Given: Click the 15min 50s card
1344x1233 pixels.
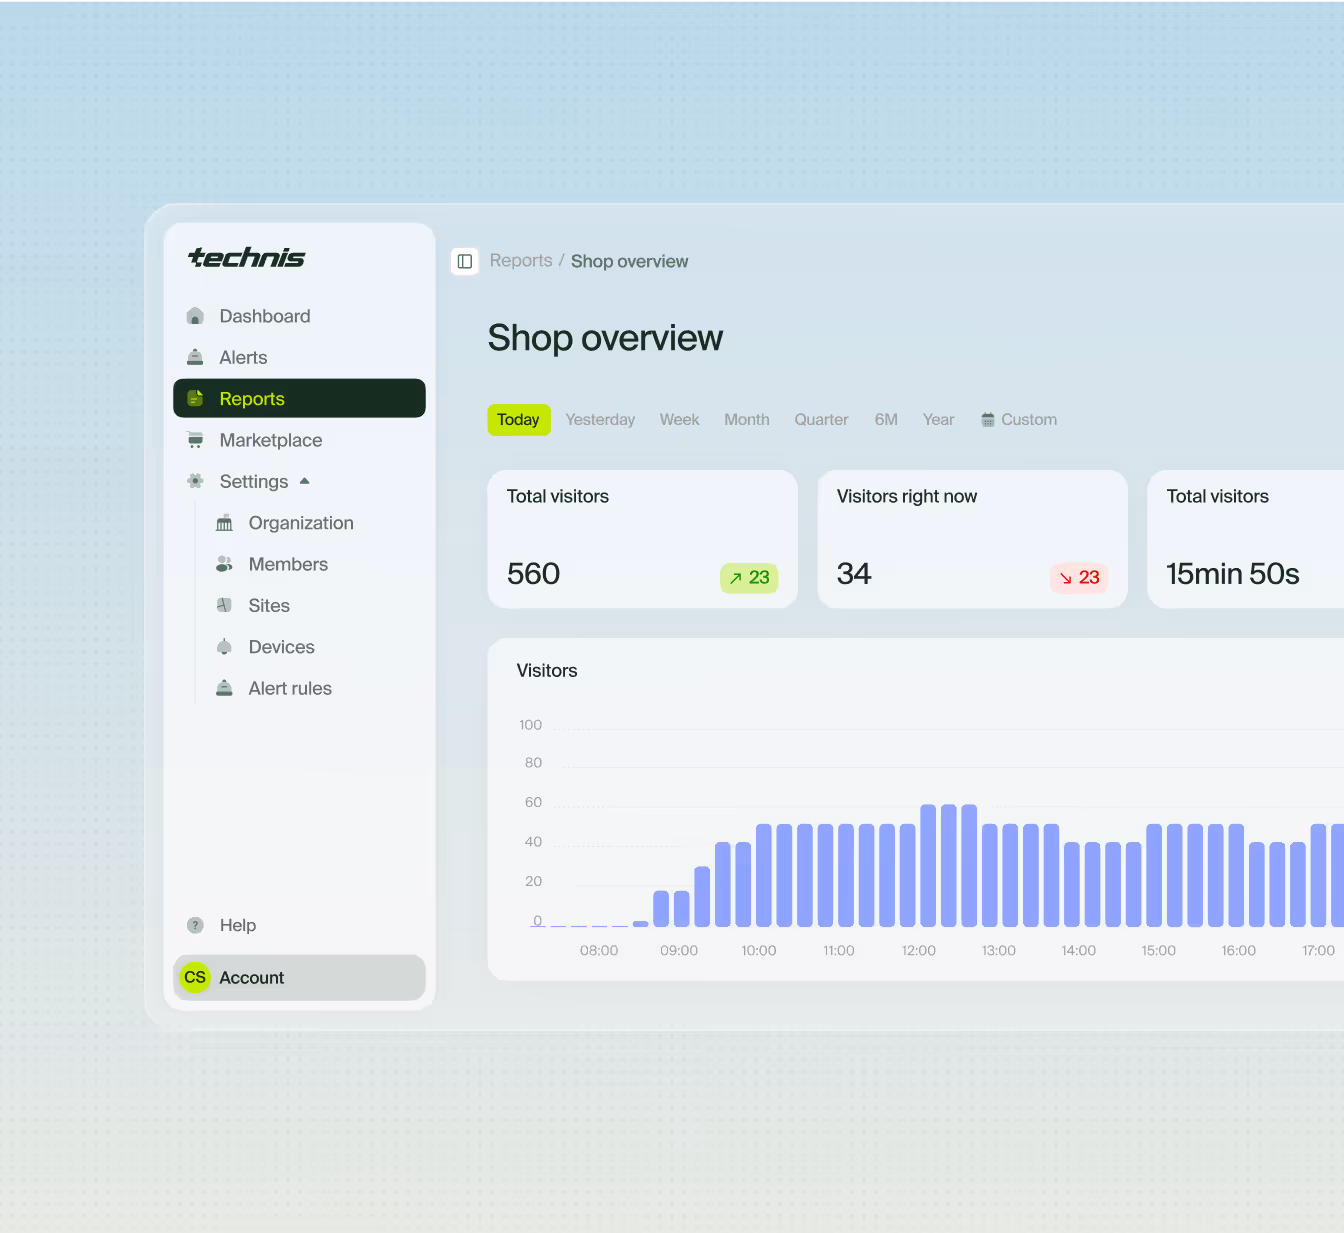Looking at the screenshot, I should pyautogui.click(x=1246, y=539).
